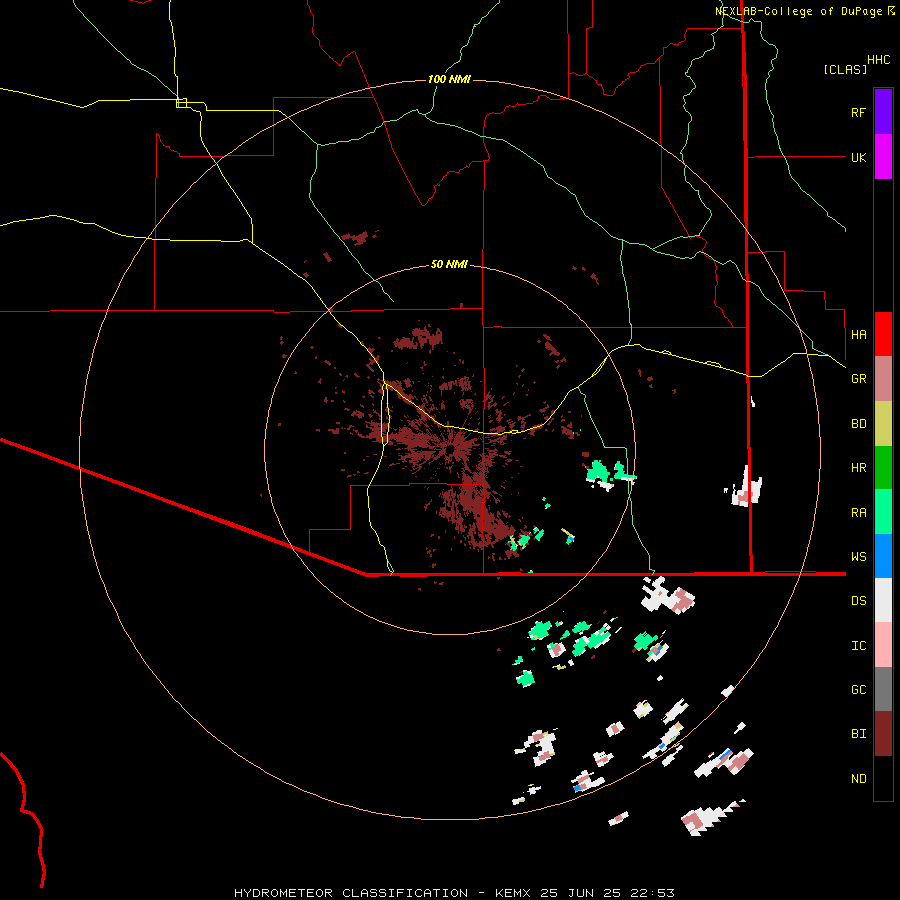Image resolution: width=900 pixels, height=900 pixels.
Task: Click the Hydrometeor Classification KEMX title caption
Action: (454, 893)
